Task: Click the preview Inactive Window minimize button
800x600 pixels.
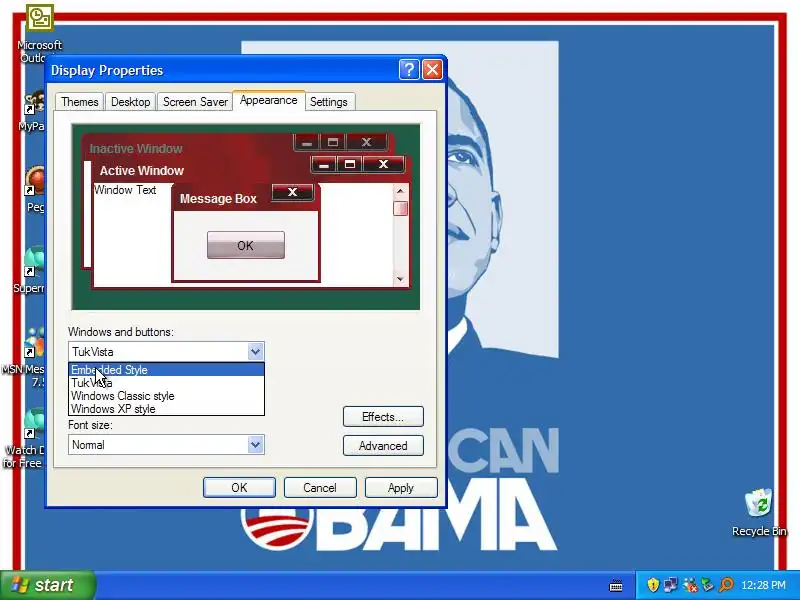Action: pos(307,142)
